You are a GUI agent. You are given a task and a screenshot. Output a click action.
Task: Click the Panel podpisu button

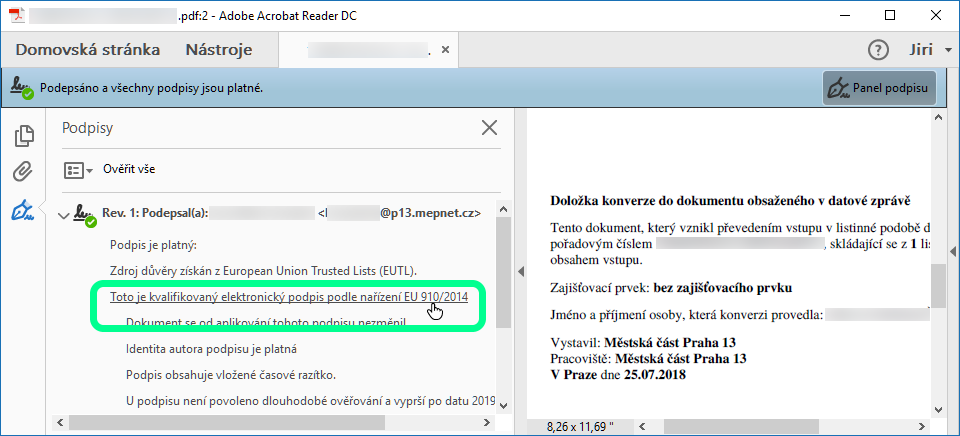879,89
